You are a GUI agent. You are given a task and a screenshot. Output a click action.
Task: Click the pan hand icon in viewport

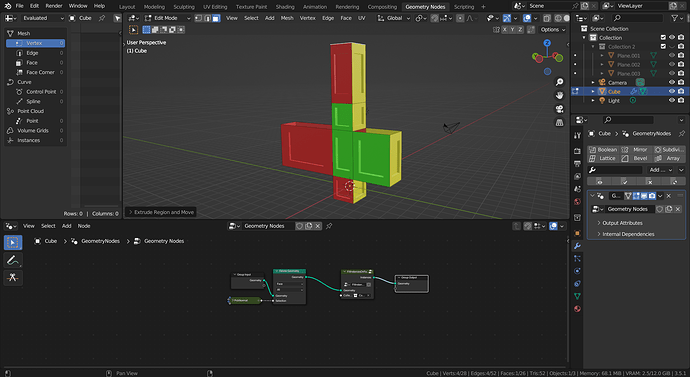pos(559,95)
